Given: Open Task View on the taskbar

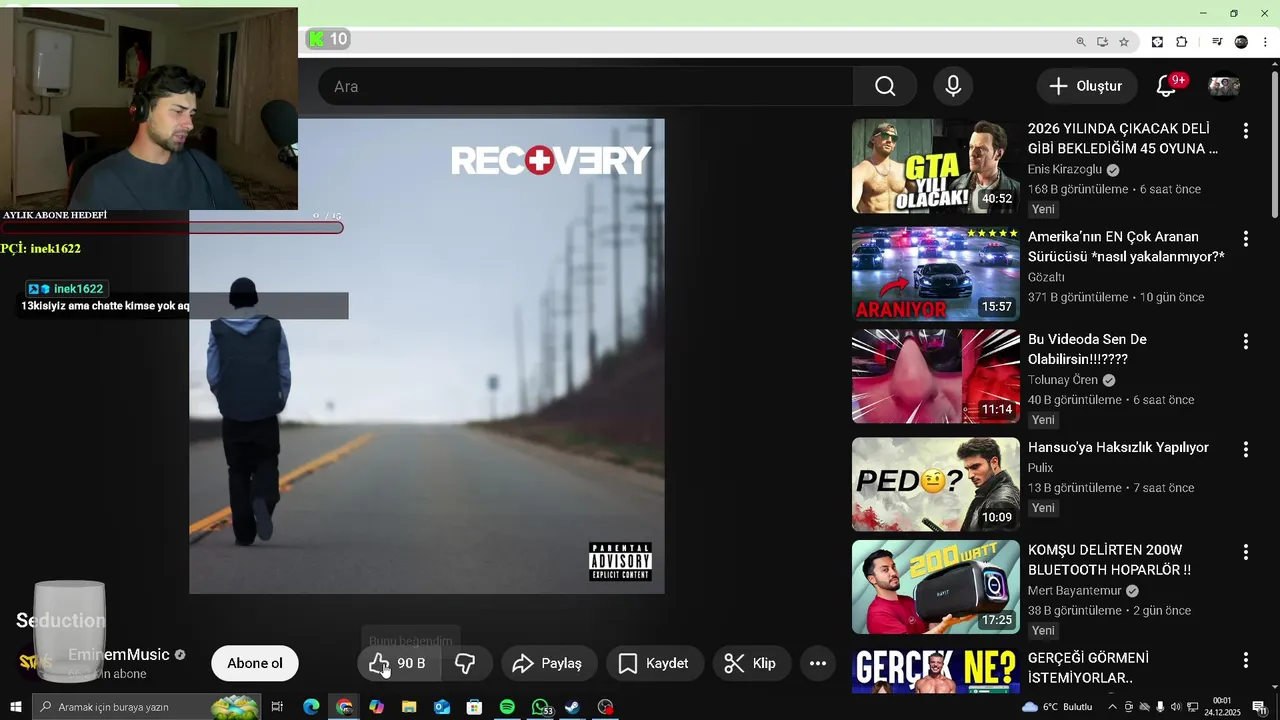Looking at the screenshot, I should tap(278, 707).
